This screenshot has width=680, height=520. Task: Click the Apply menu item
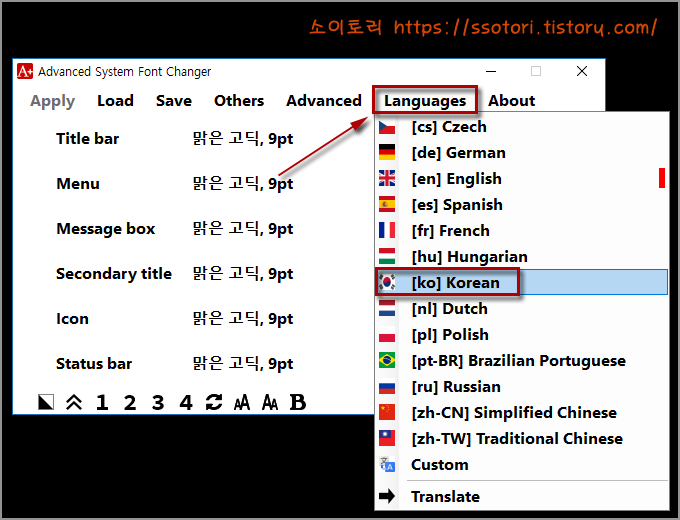click(52, 101)
